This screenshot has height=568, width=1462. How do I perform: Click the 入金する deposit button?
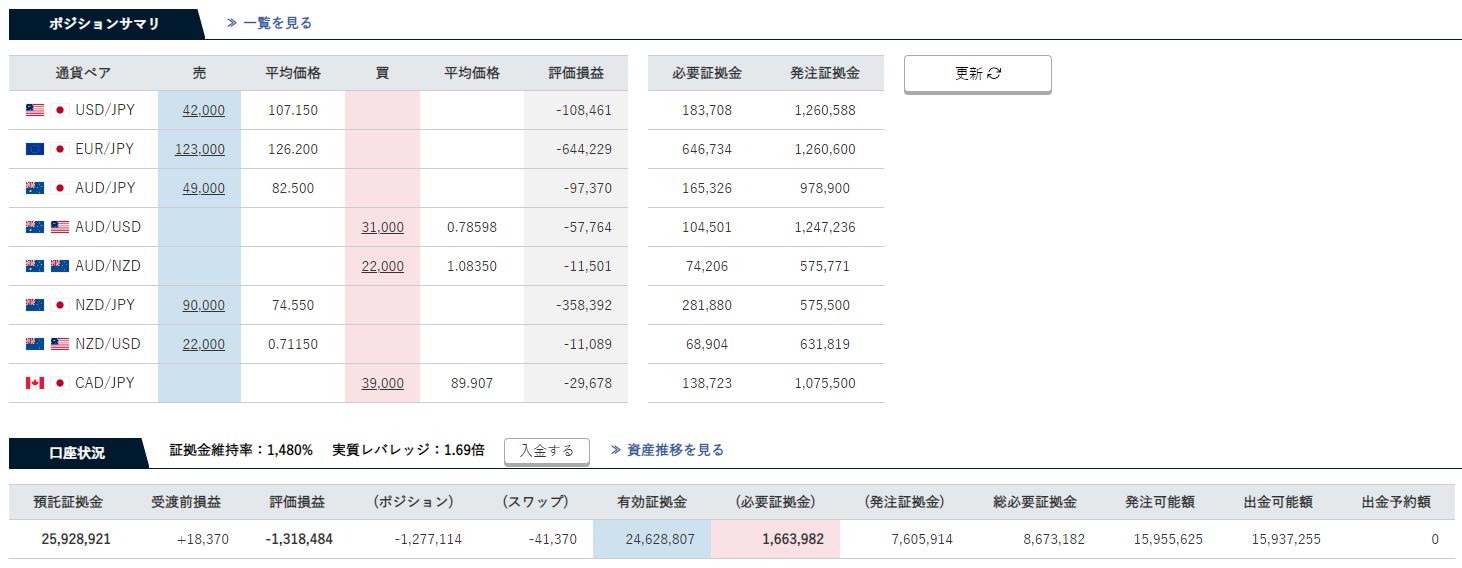(x=546, y=451)
